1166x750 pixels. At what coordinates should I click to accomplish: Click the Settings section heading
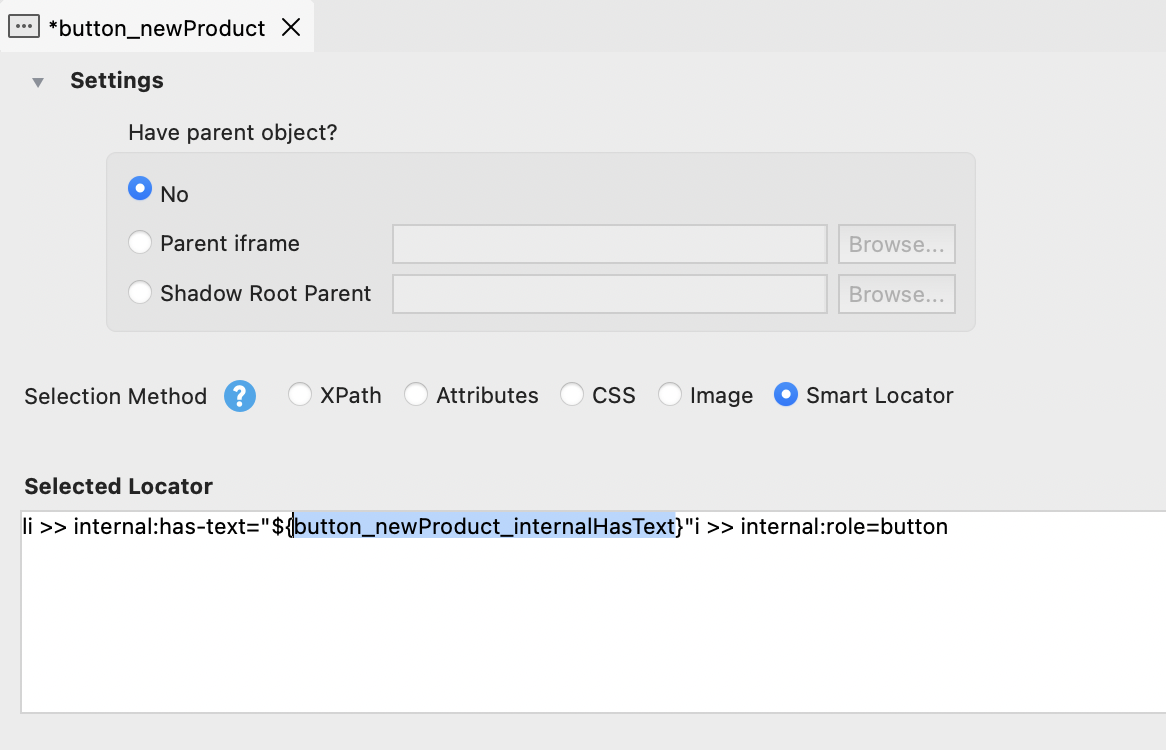[x=116, y=81]
